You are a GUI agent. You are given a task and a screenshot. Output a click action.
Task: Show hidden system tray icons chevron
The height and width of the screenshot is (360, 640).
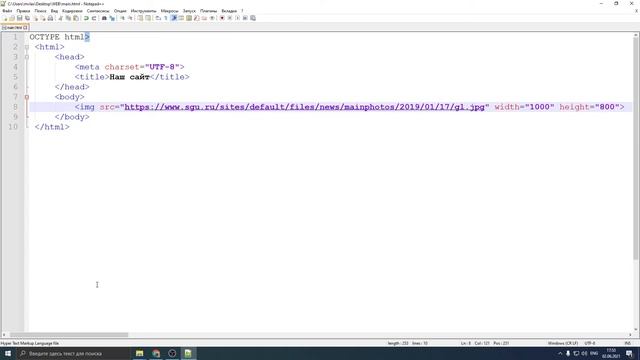(x=560, y=353)
